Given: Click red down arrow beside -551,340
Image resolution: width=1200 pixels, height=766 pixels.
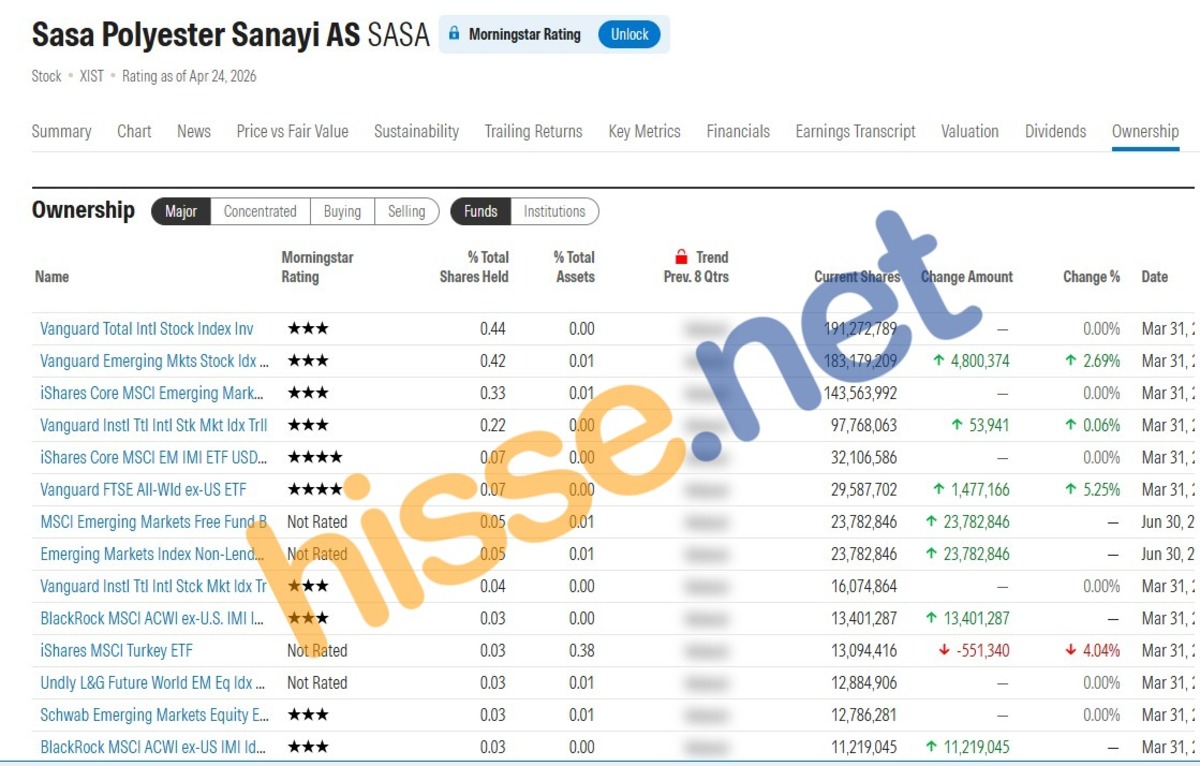Looking at the screenshot, I should (x=944, y=650).
